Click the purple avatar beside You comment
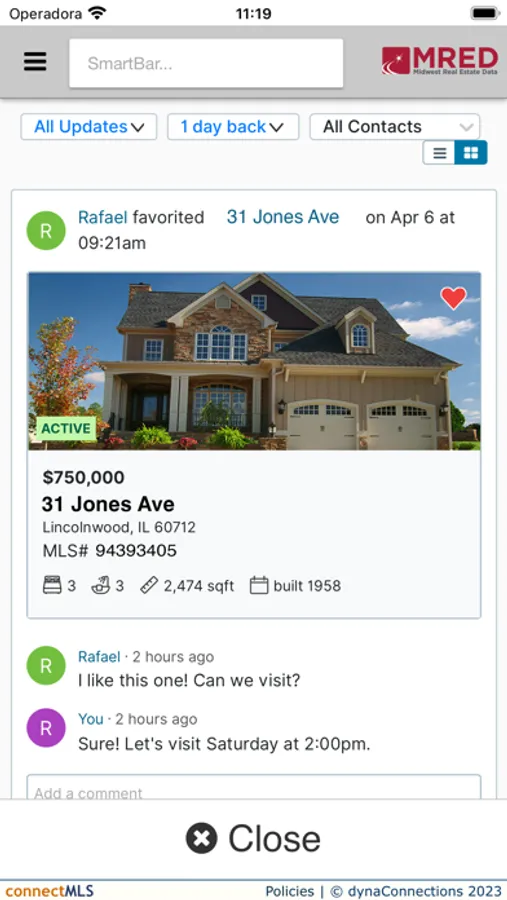Viewport: 507px width, 900px height. (x=46, y=728)
